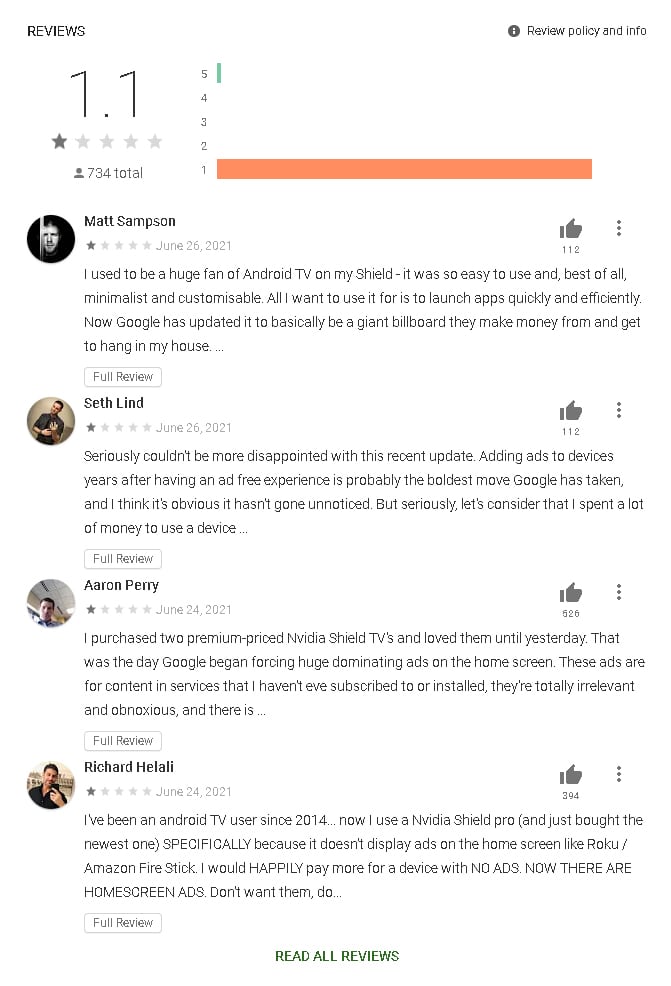Open three-dot menu on Seth Lind's review

[619, 410]
